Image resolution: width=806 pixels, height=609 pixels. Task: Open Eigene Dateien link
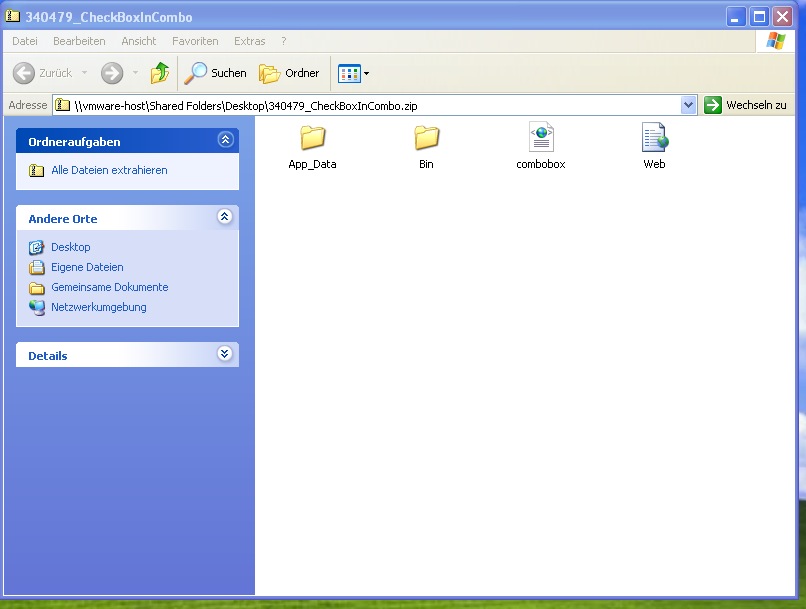(x=87, y=267)
